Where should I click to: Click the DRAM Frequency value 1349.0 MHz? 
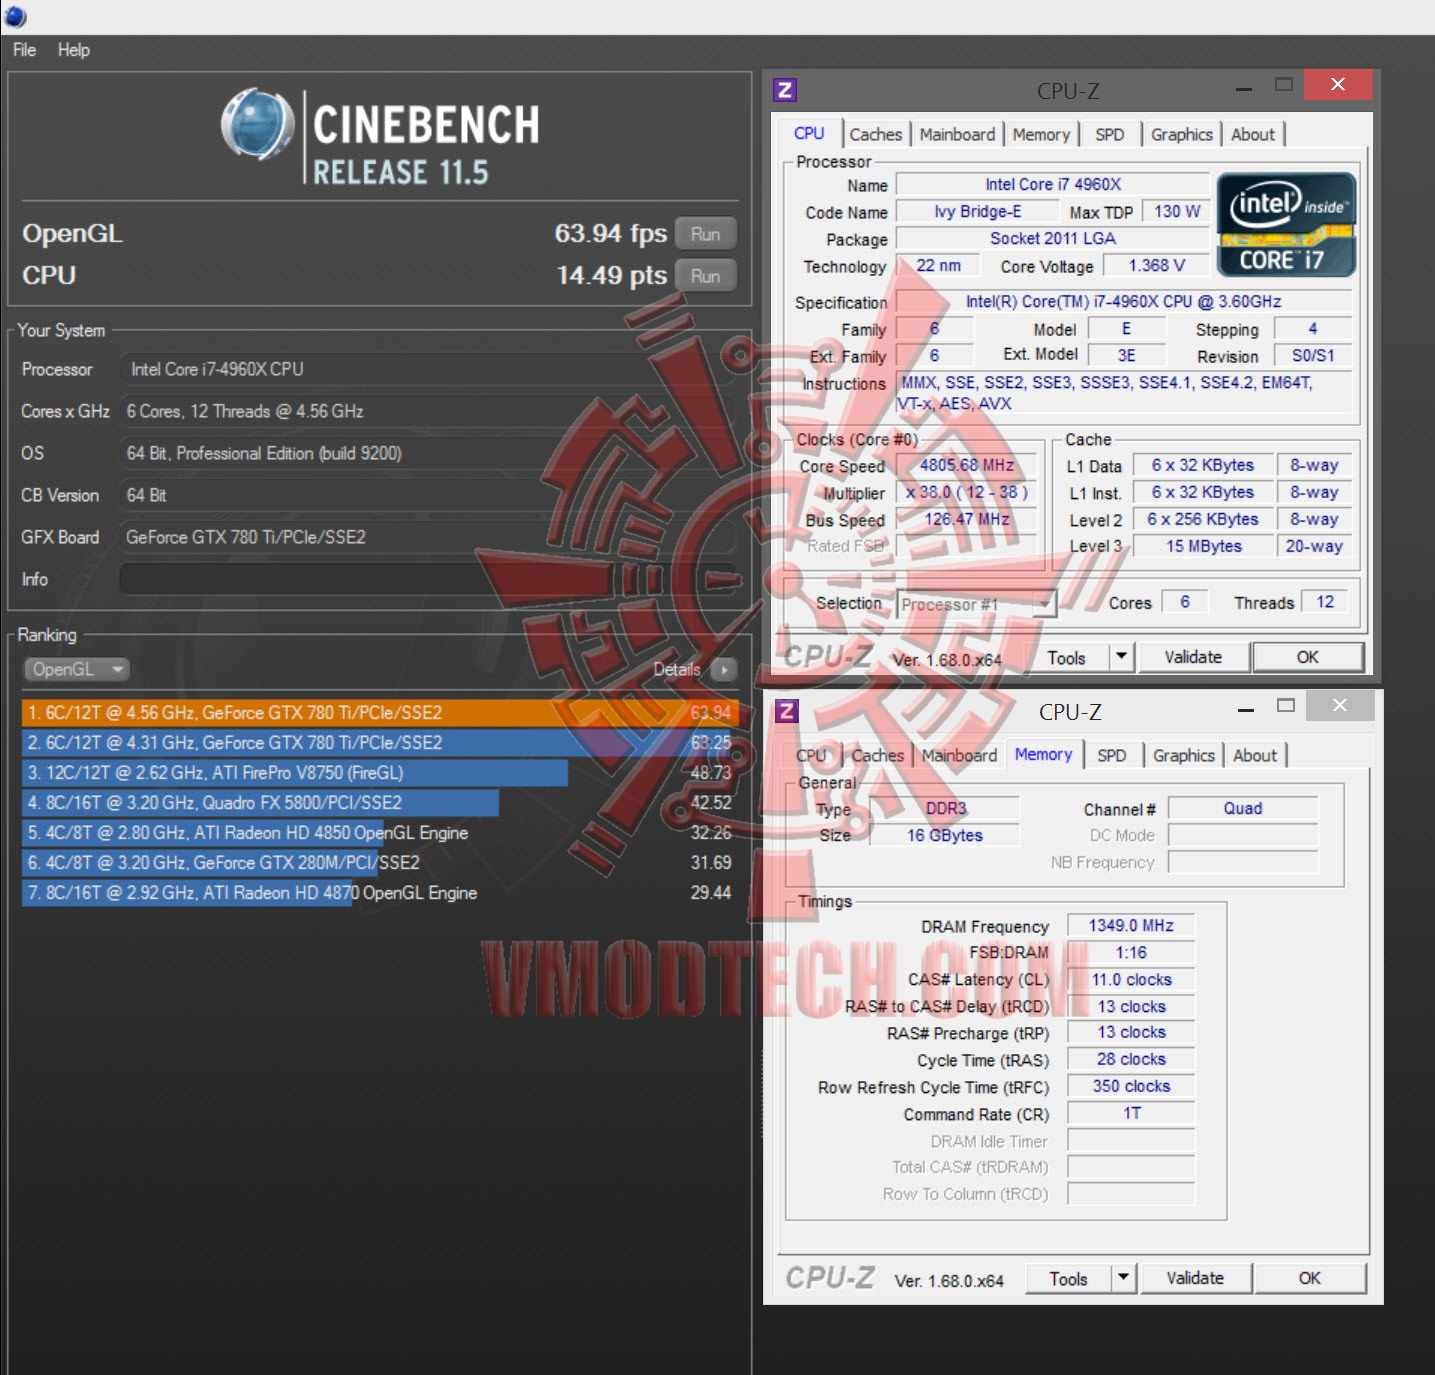click(x=1131, y=926)
